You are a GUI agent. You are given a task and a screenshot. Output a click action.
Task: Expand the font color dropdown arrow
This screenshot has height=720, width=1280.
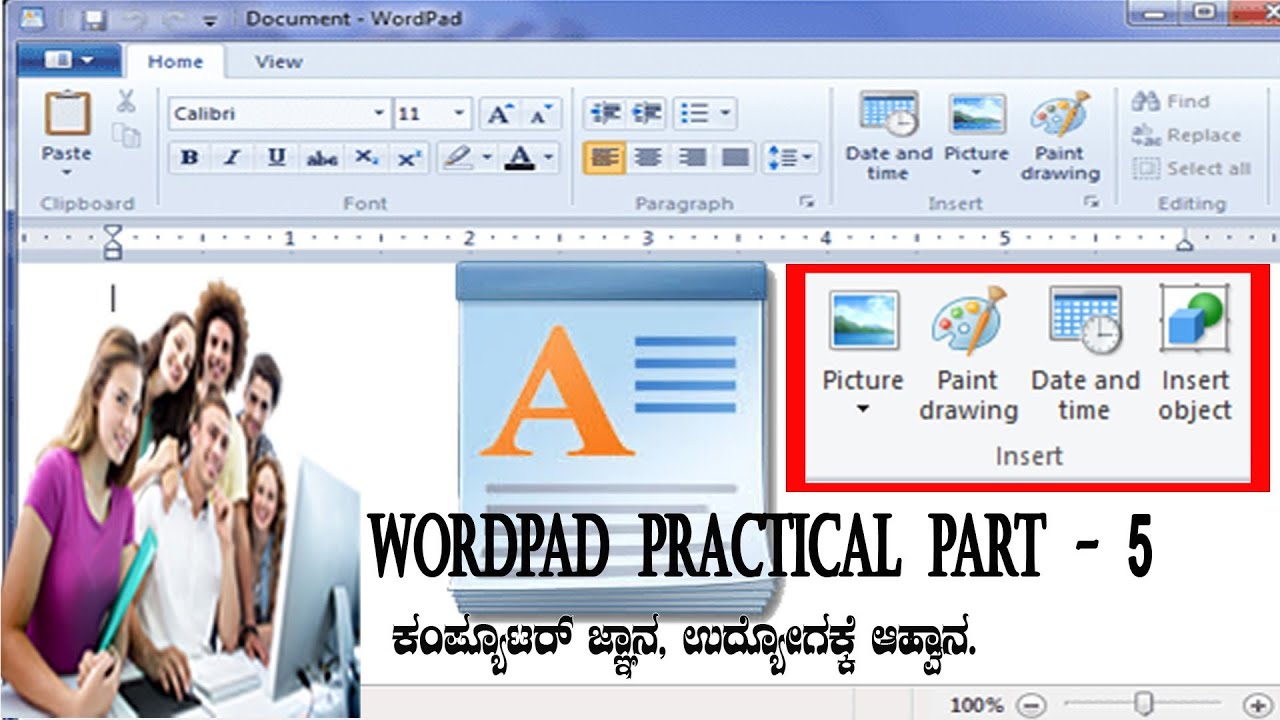(x=549, y=158)
